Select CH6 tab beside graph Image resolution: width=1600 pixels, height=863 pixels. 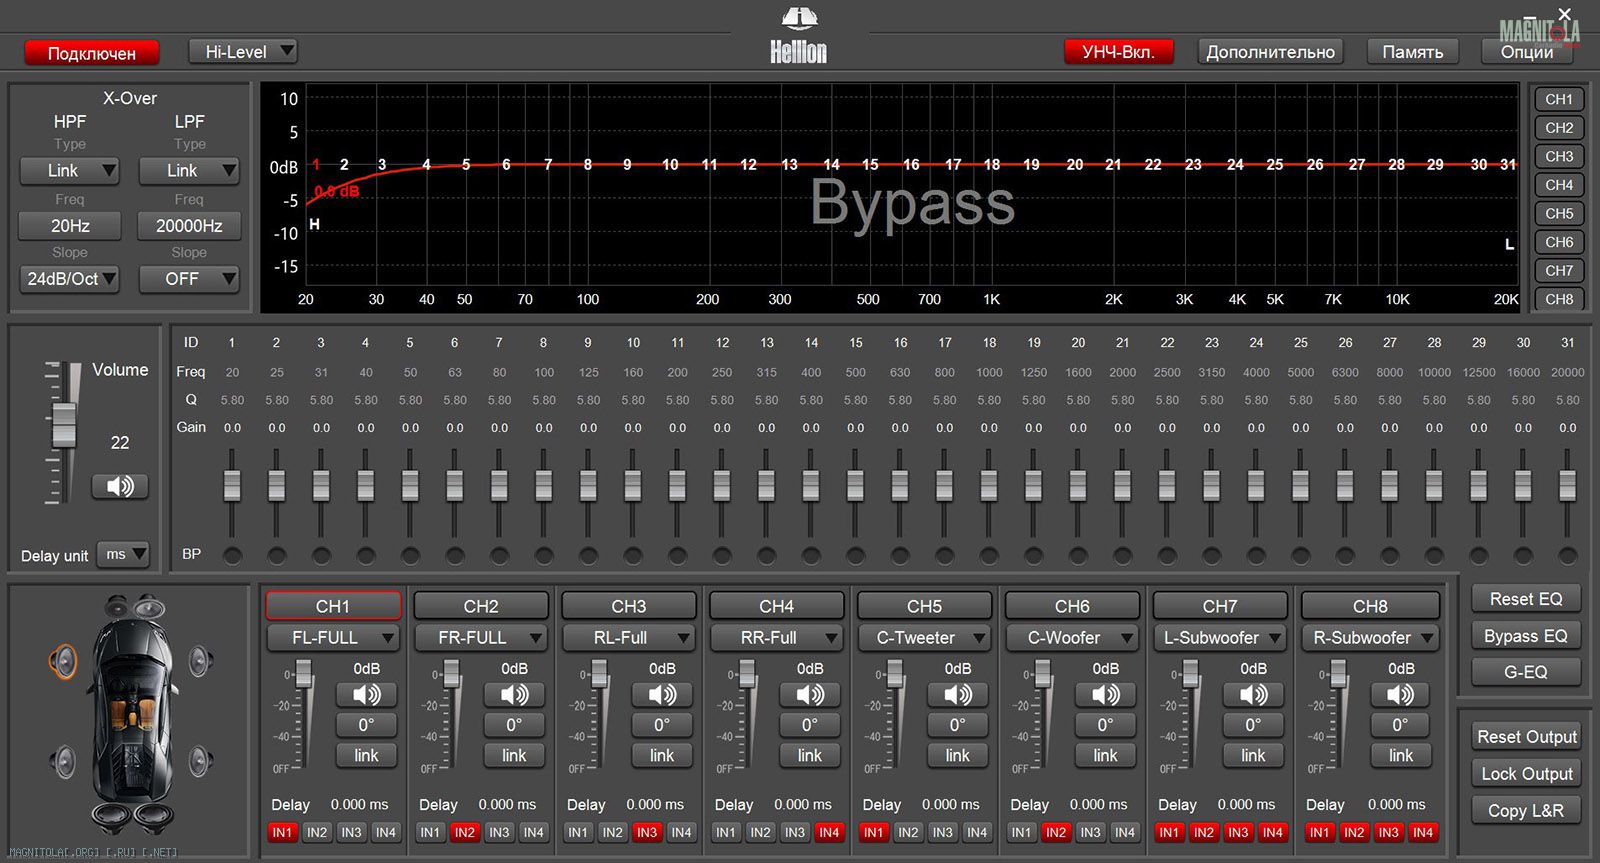1559,242
